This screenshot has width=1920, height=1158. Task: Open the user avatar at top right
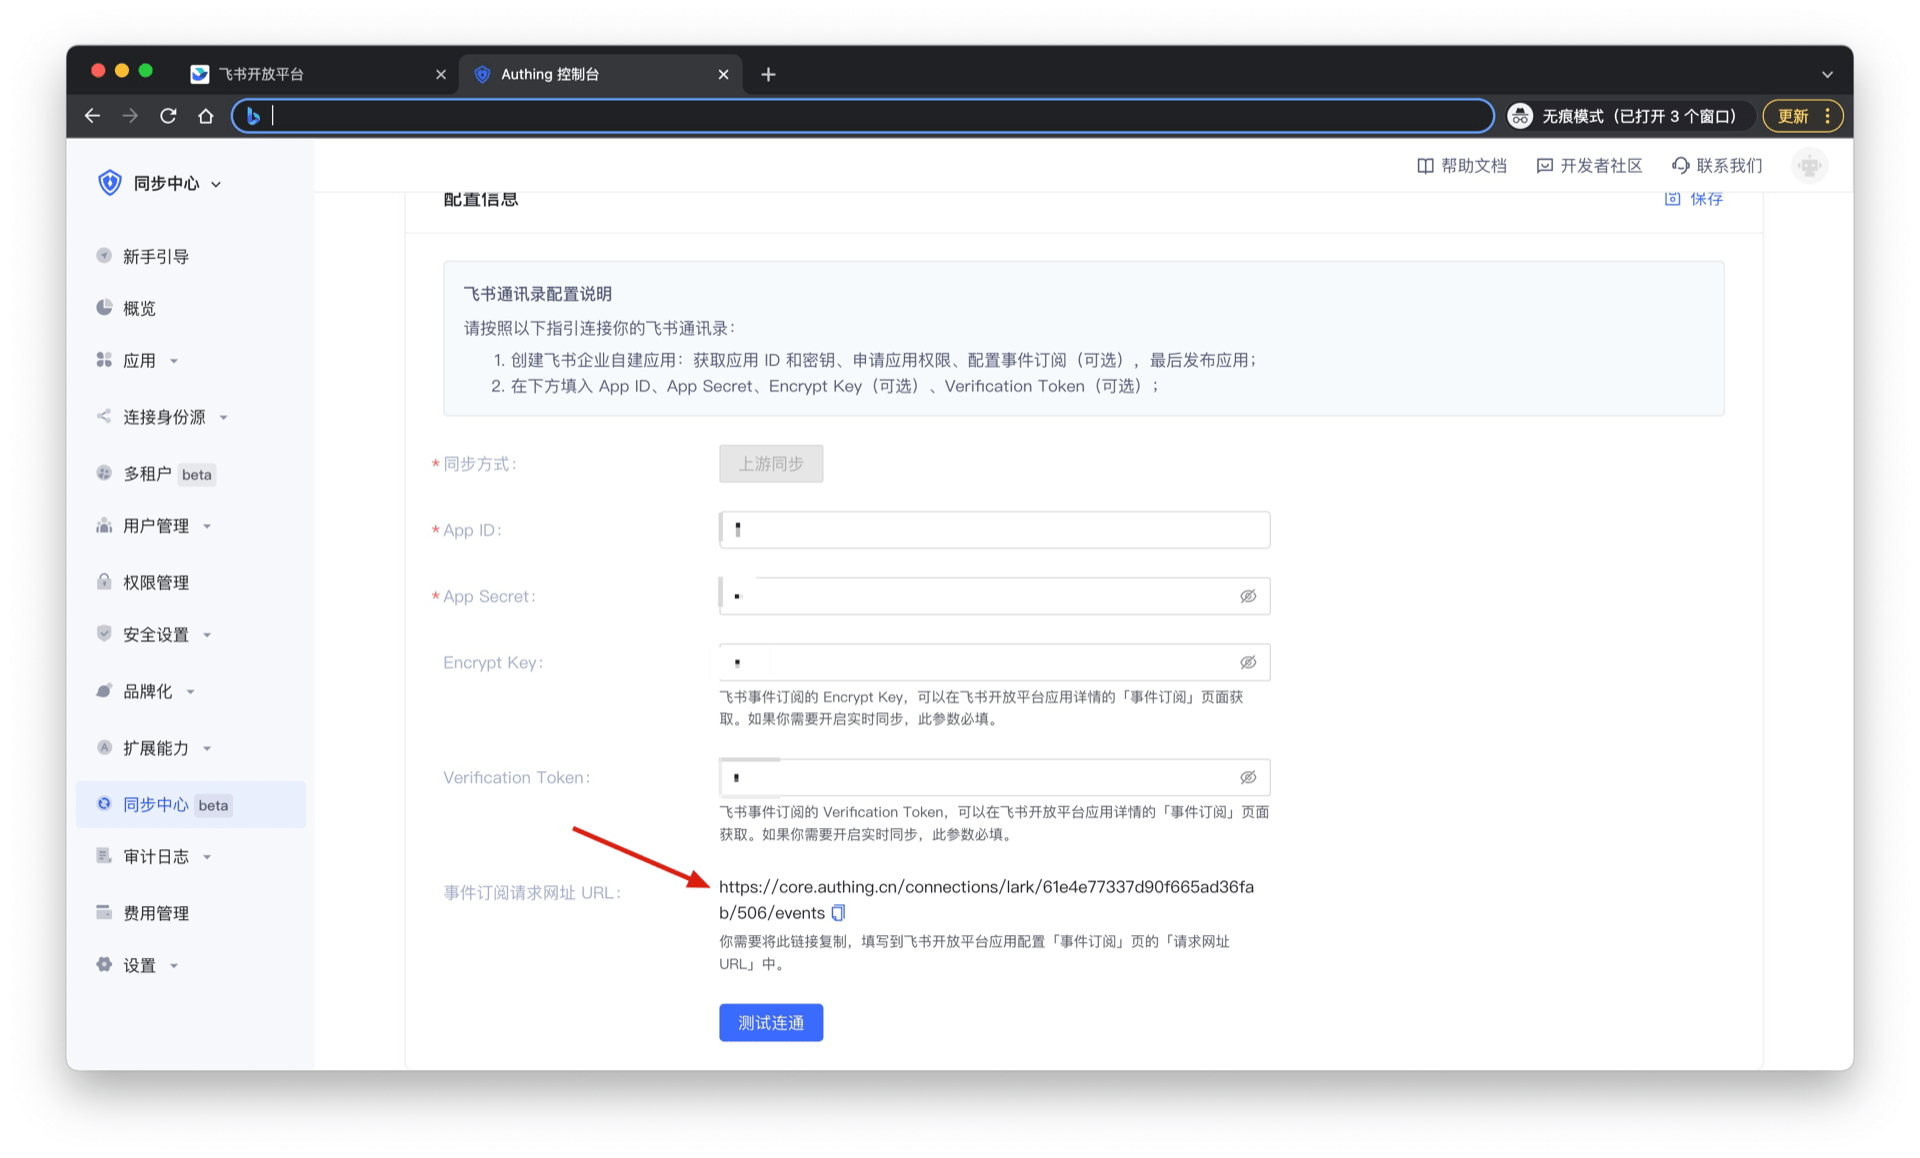pyautogui.click(x=1809, y=166)
